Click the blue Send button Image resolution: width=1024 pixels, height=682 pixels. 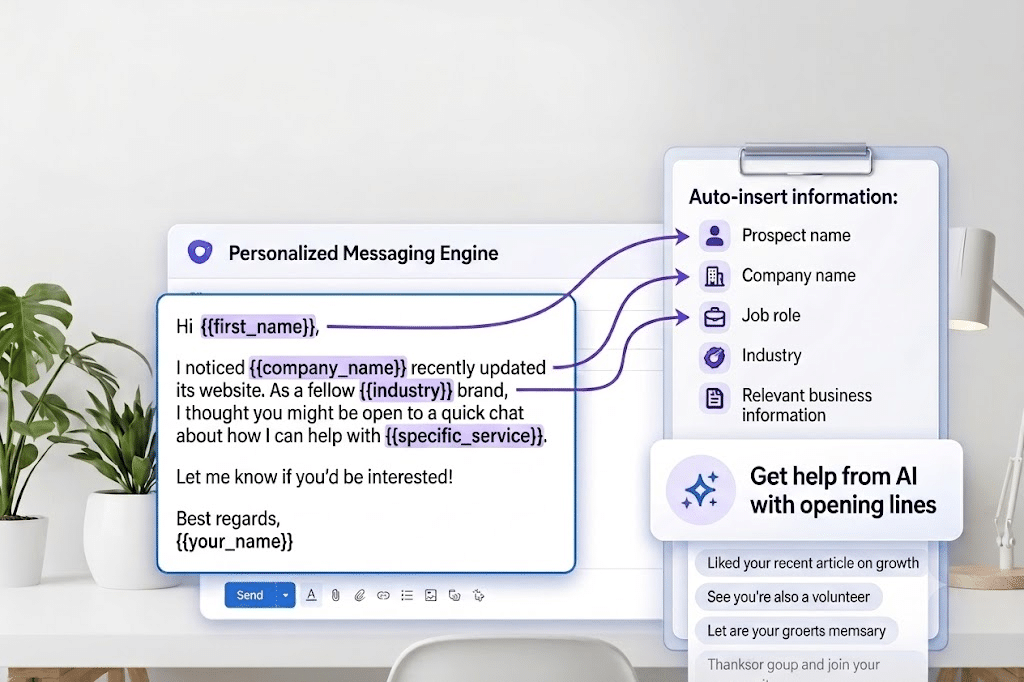tap(250, 595)
